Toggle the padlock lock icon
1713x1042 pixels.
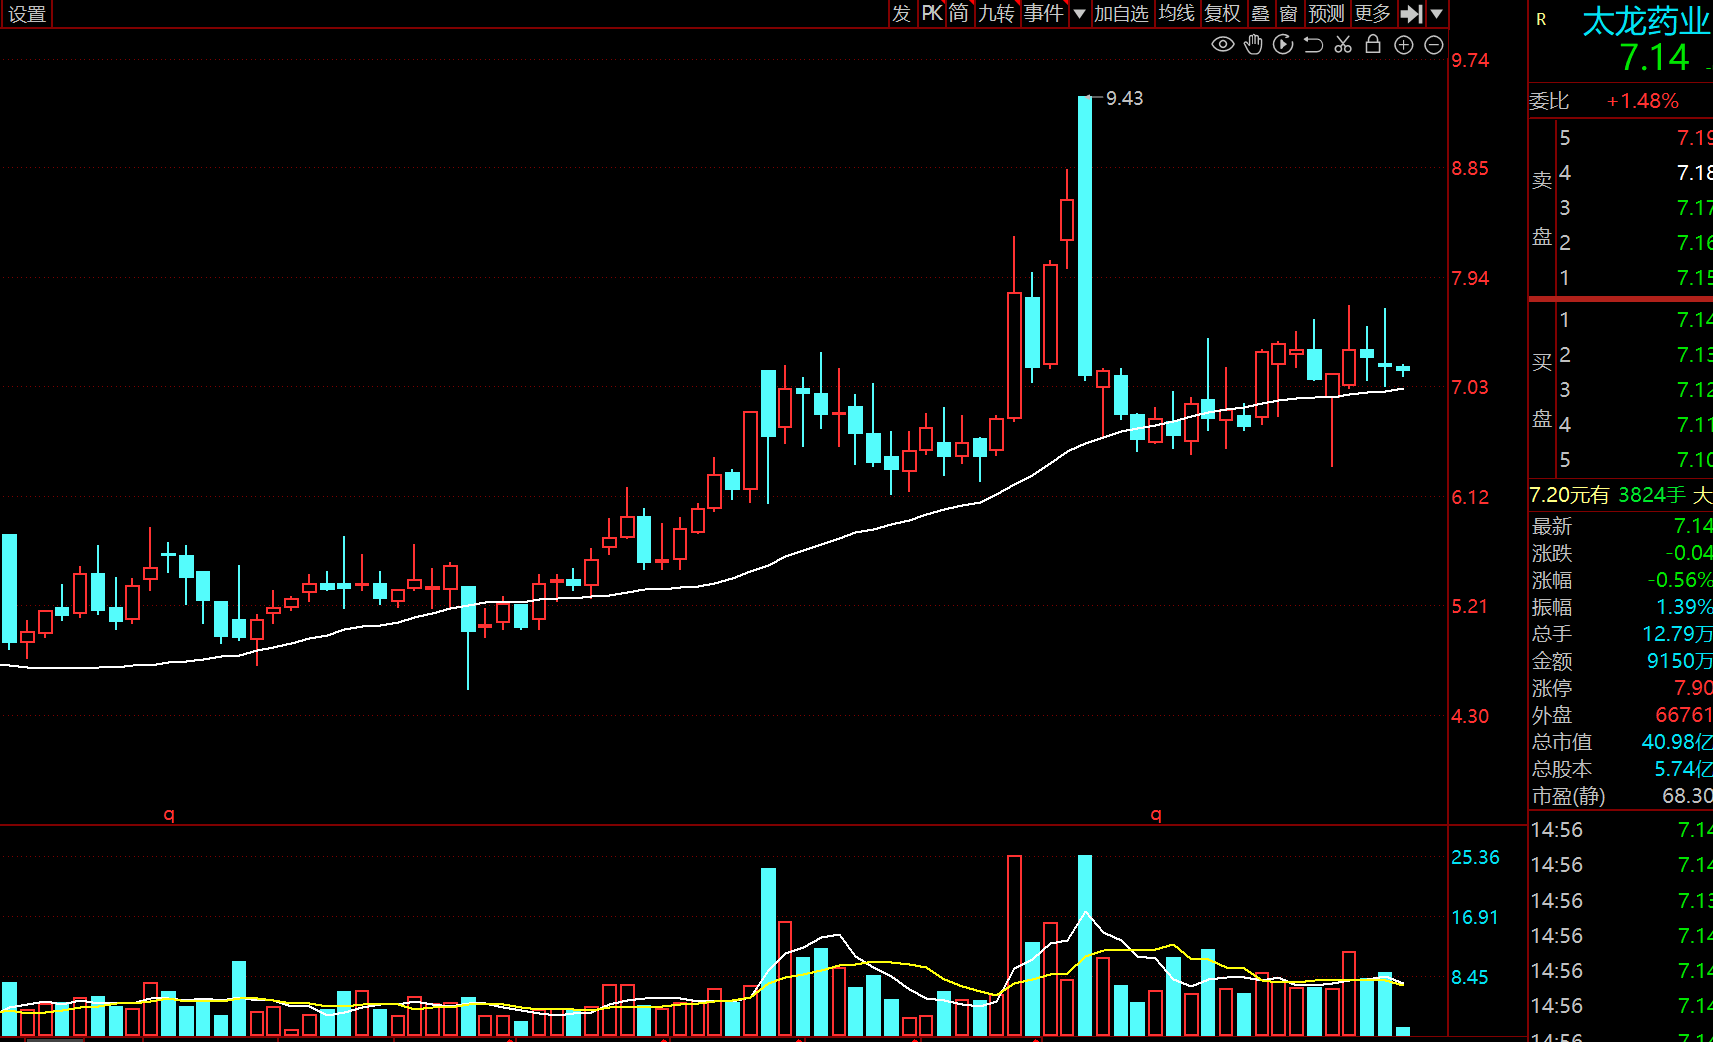click(1373, 44)
